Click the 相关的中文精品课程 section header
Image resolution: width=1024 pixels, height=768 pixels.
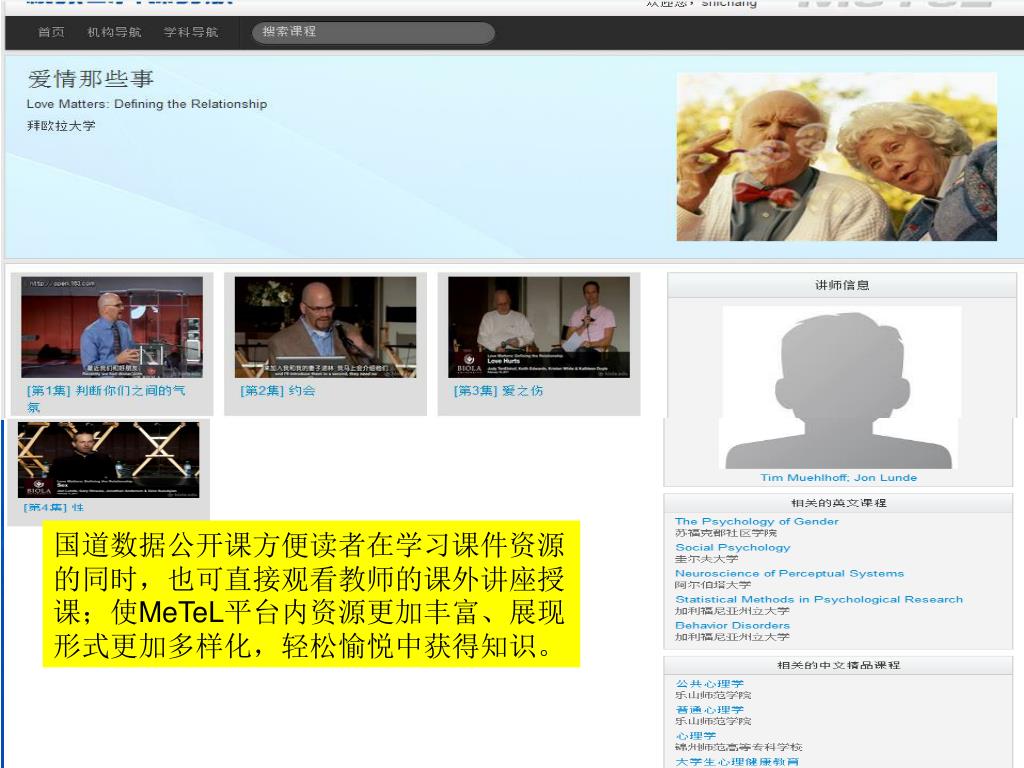(839, 665)
